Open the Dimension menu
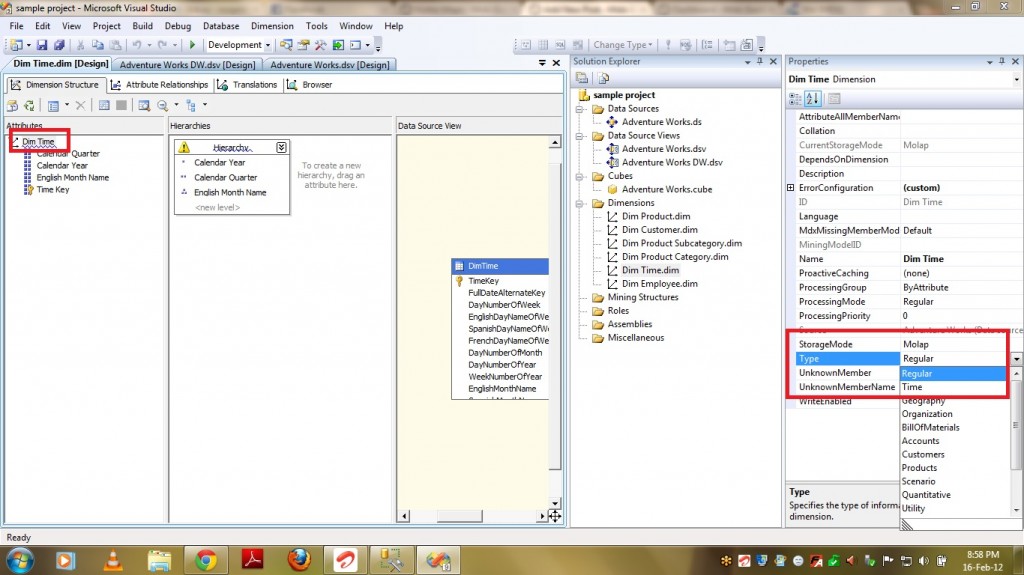The height and width of the screenshot is (575, 1024). 272,26
